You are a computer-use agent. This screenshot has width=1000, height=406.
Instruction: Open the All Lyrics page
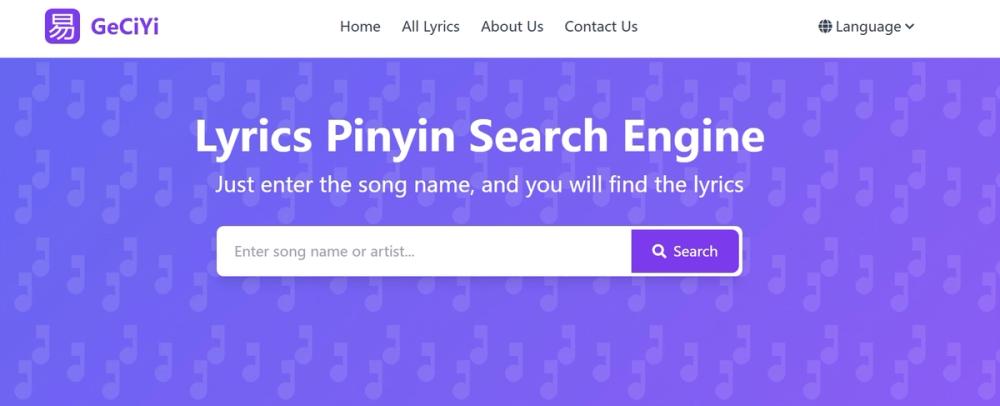coord(430,27)
